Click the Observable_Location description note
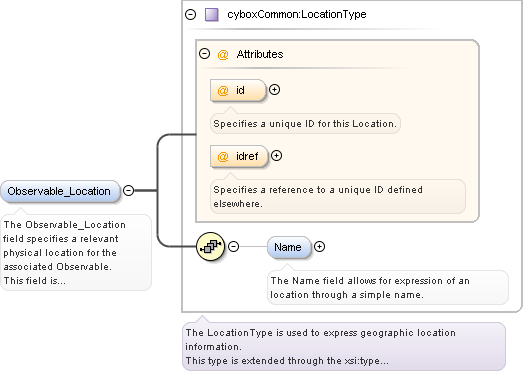This screenshot has height=374, width=524. tap(76, 252)
